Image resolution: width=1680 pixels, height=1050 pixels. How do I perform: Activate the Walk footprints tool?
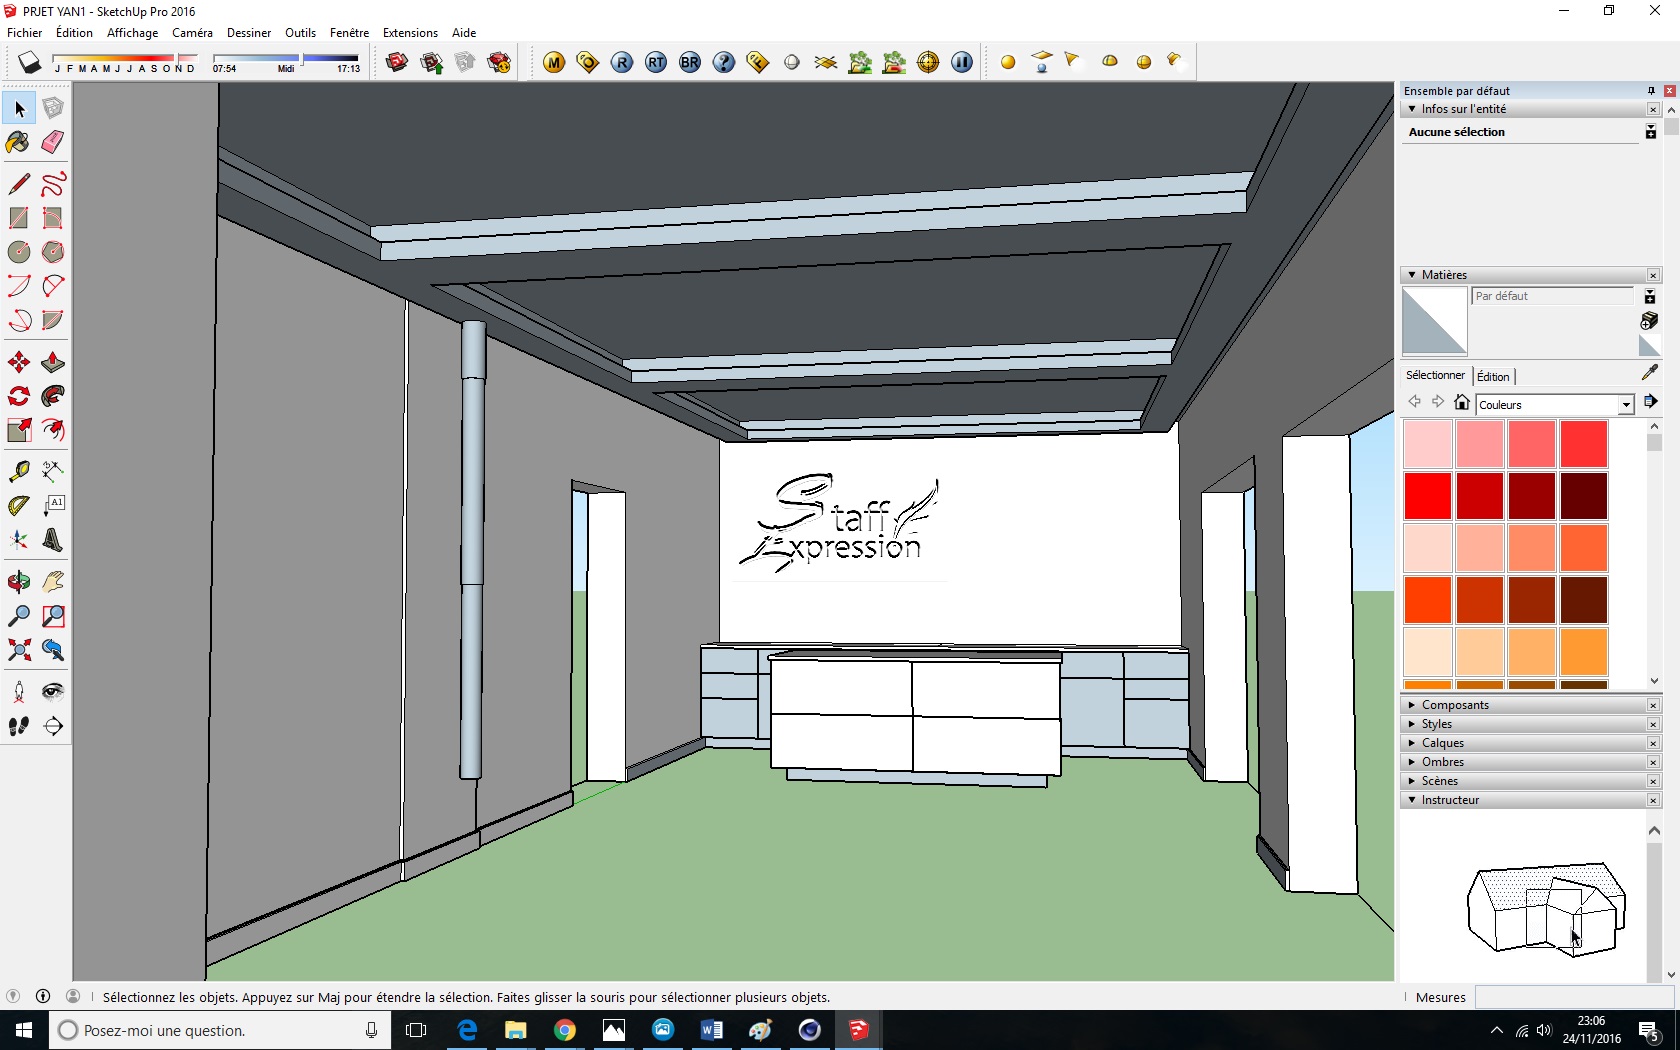point(19,726)
